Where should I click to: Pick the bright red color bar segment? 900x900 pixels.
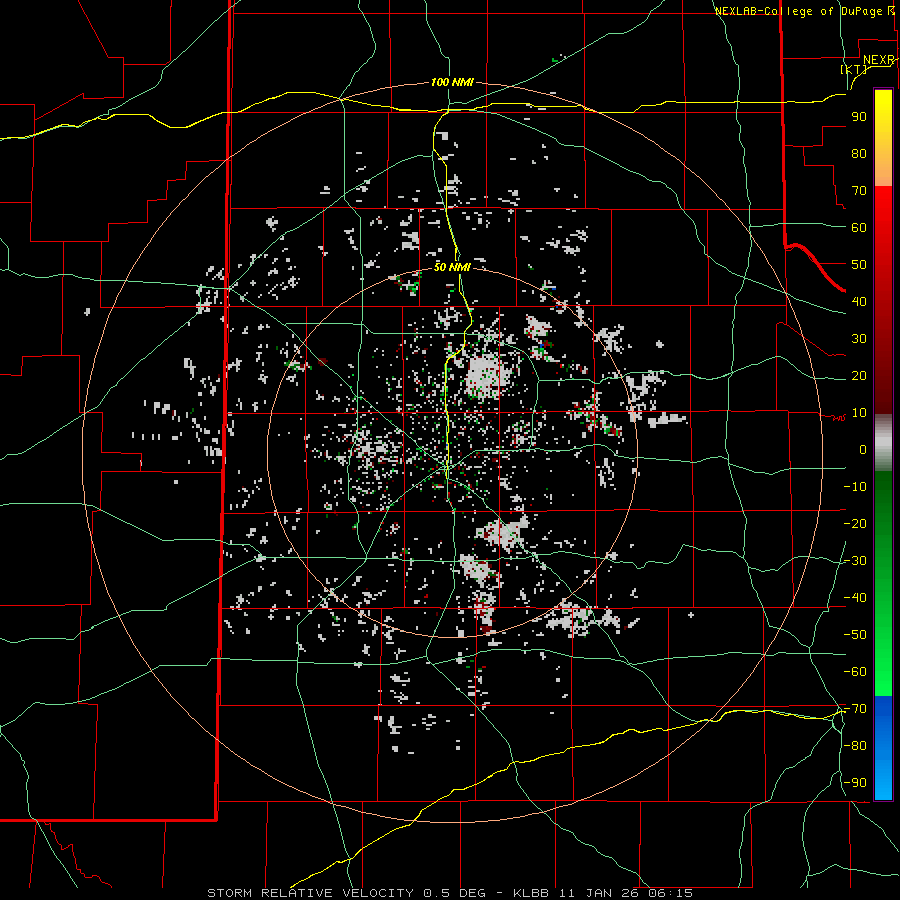pyautogui.click(x=883, y=212)
